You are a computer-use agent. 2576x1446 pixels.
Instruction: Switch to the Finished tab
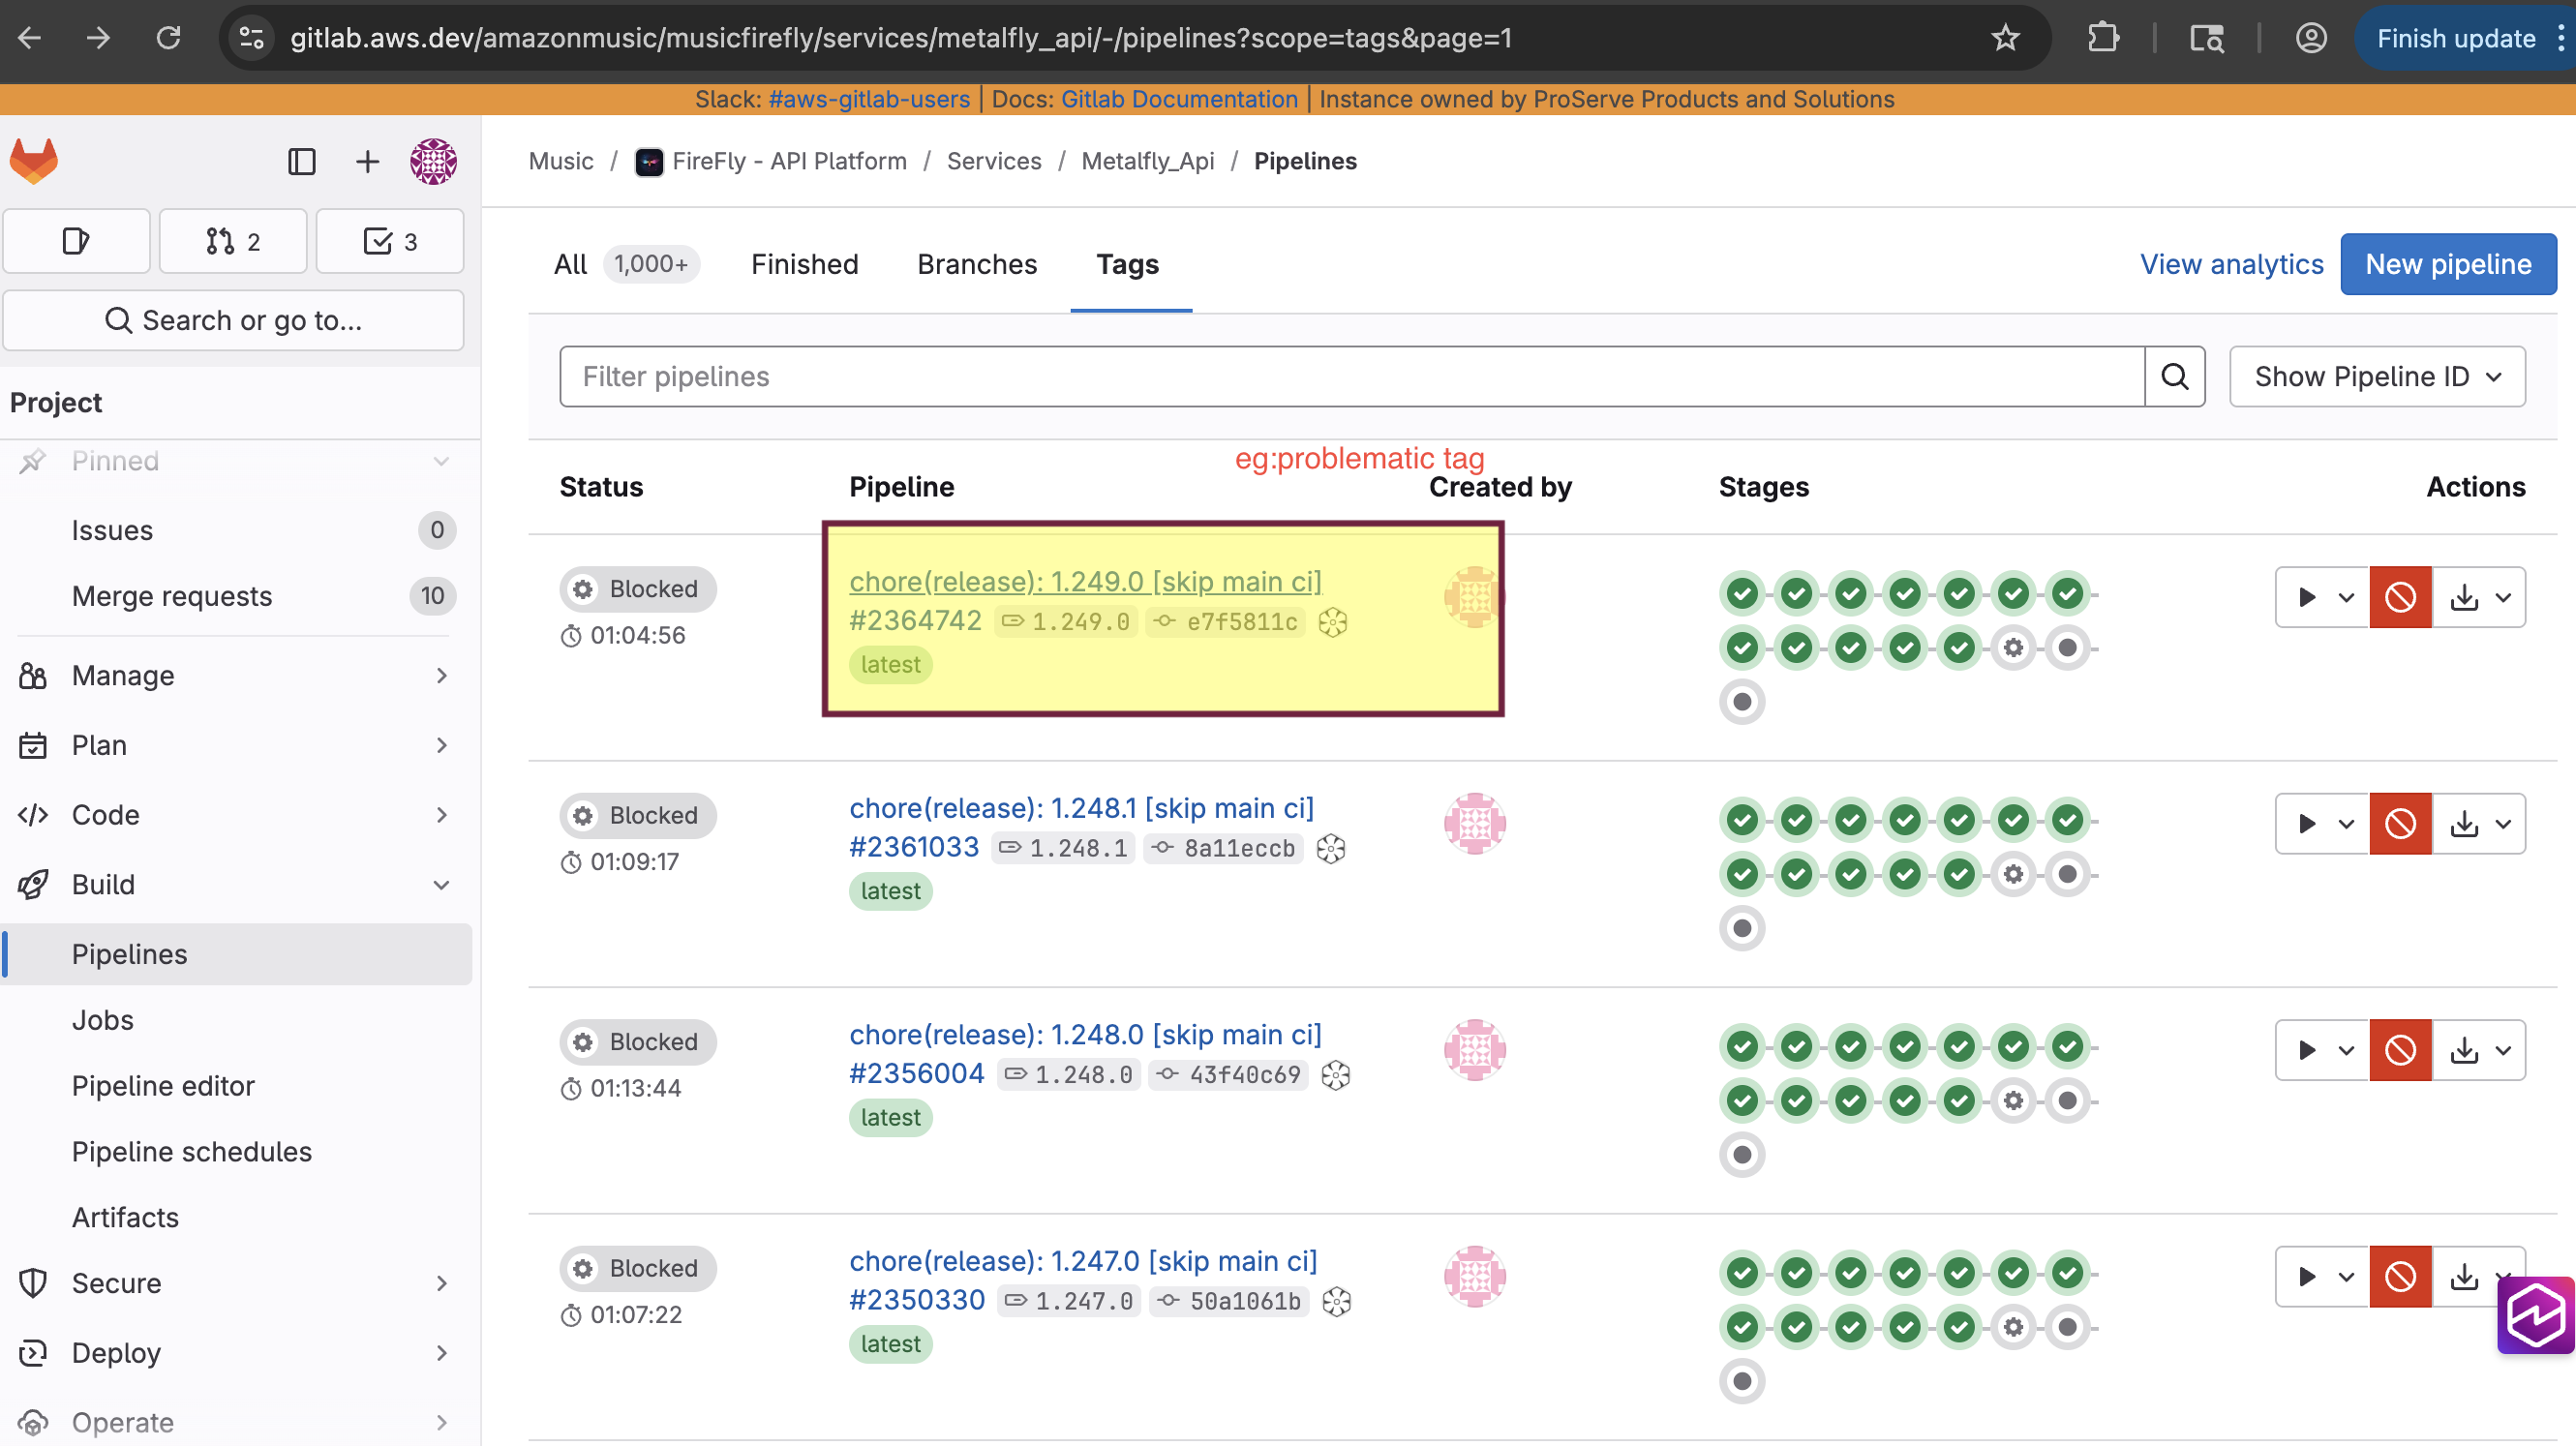pos(804,264)
